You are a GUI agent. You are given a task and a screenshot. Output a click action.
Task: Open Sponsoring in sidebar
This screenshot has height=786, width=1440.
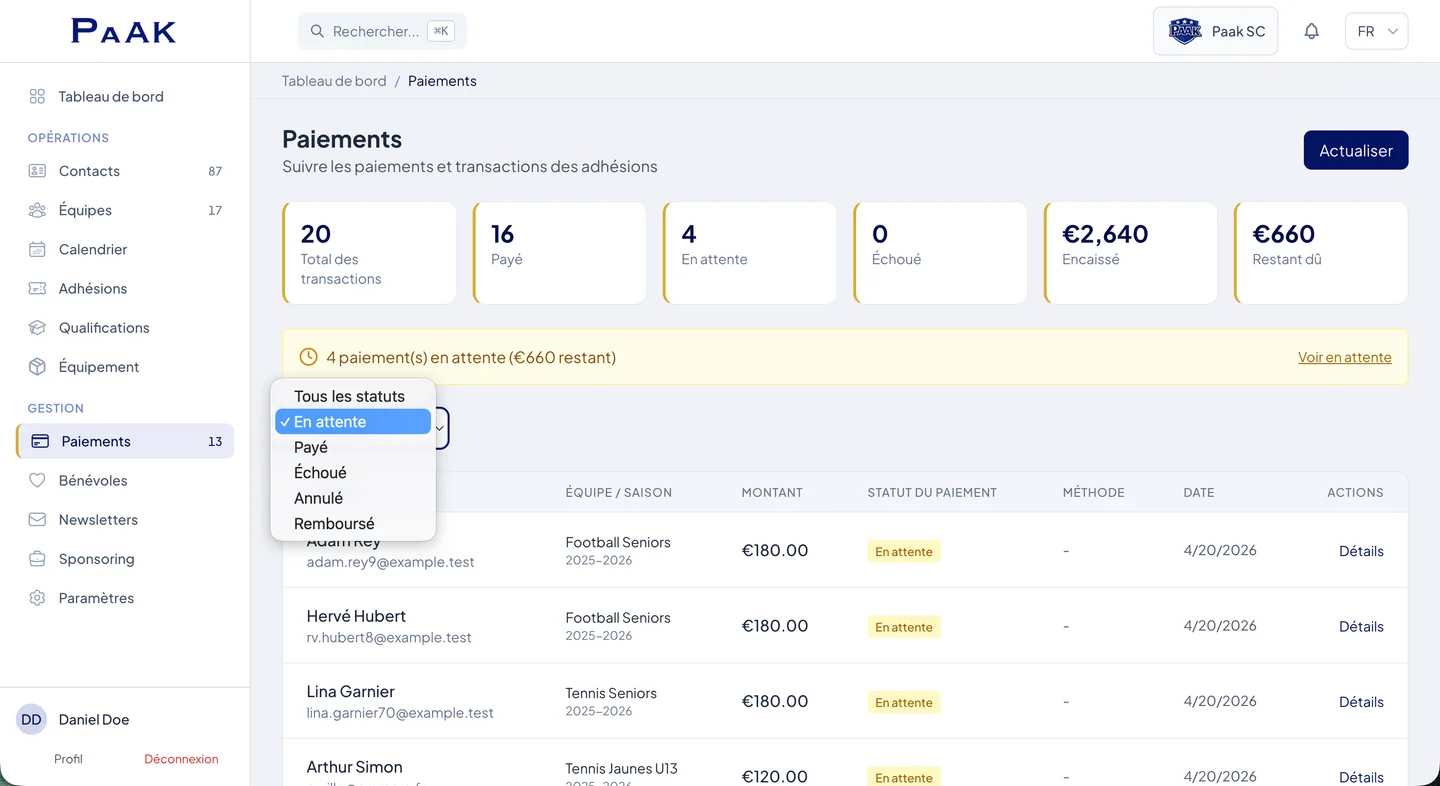click(125, 559)
